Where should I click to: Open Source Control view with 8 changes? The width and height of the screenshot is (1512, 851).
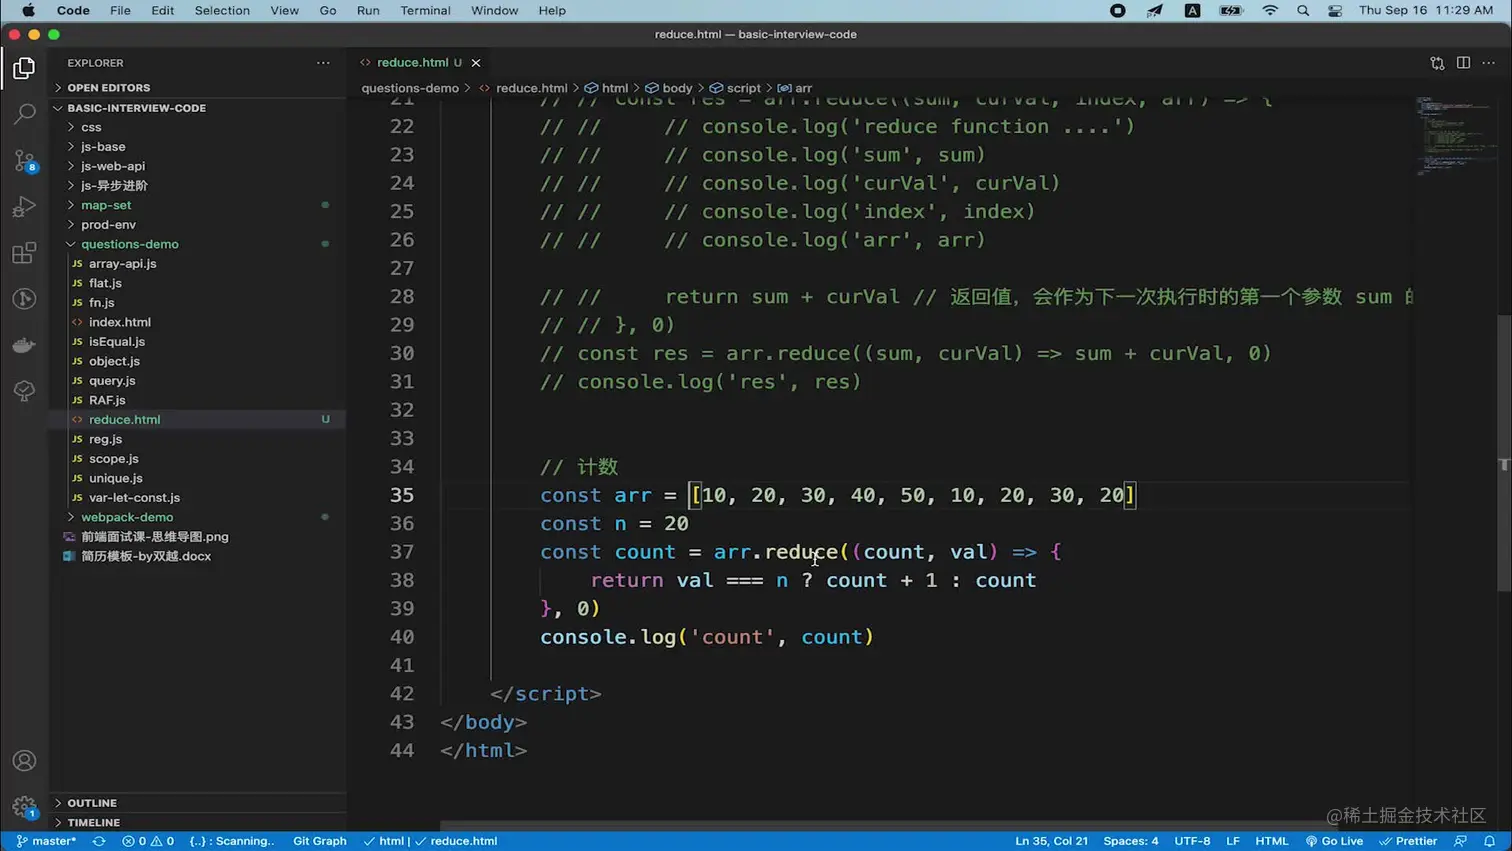[x=24, y=160]
